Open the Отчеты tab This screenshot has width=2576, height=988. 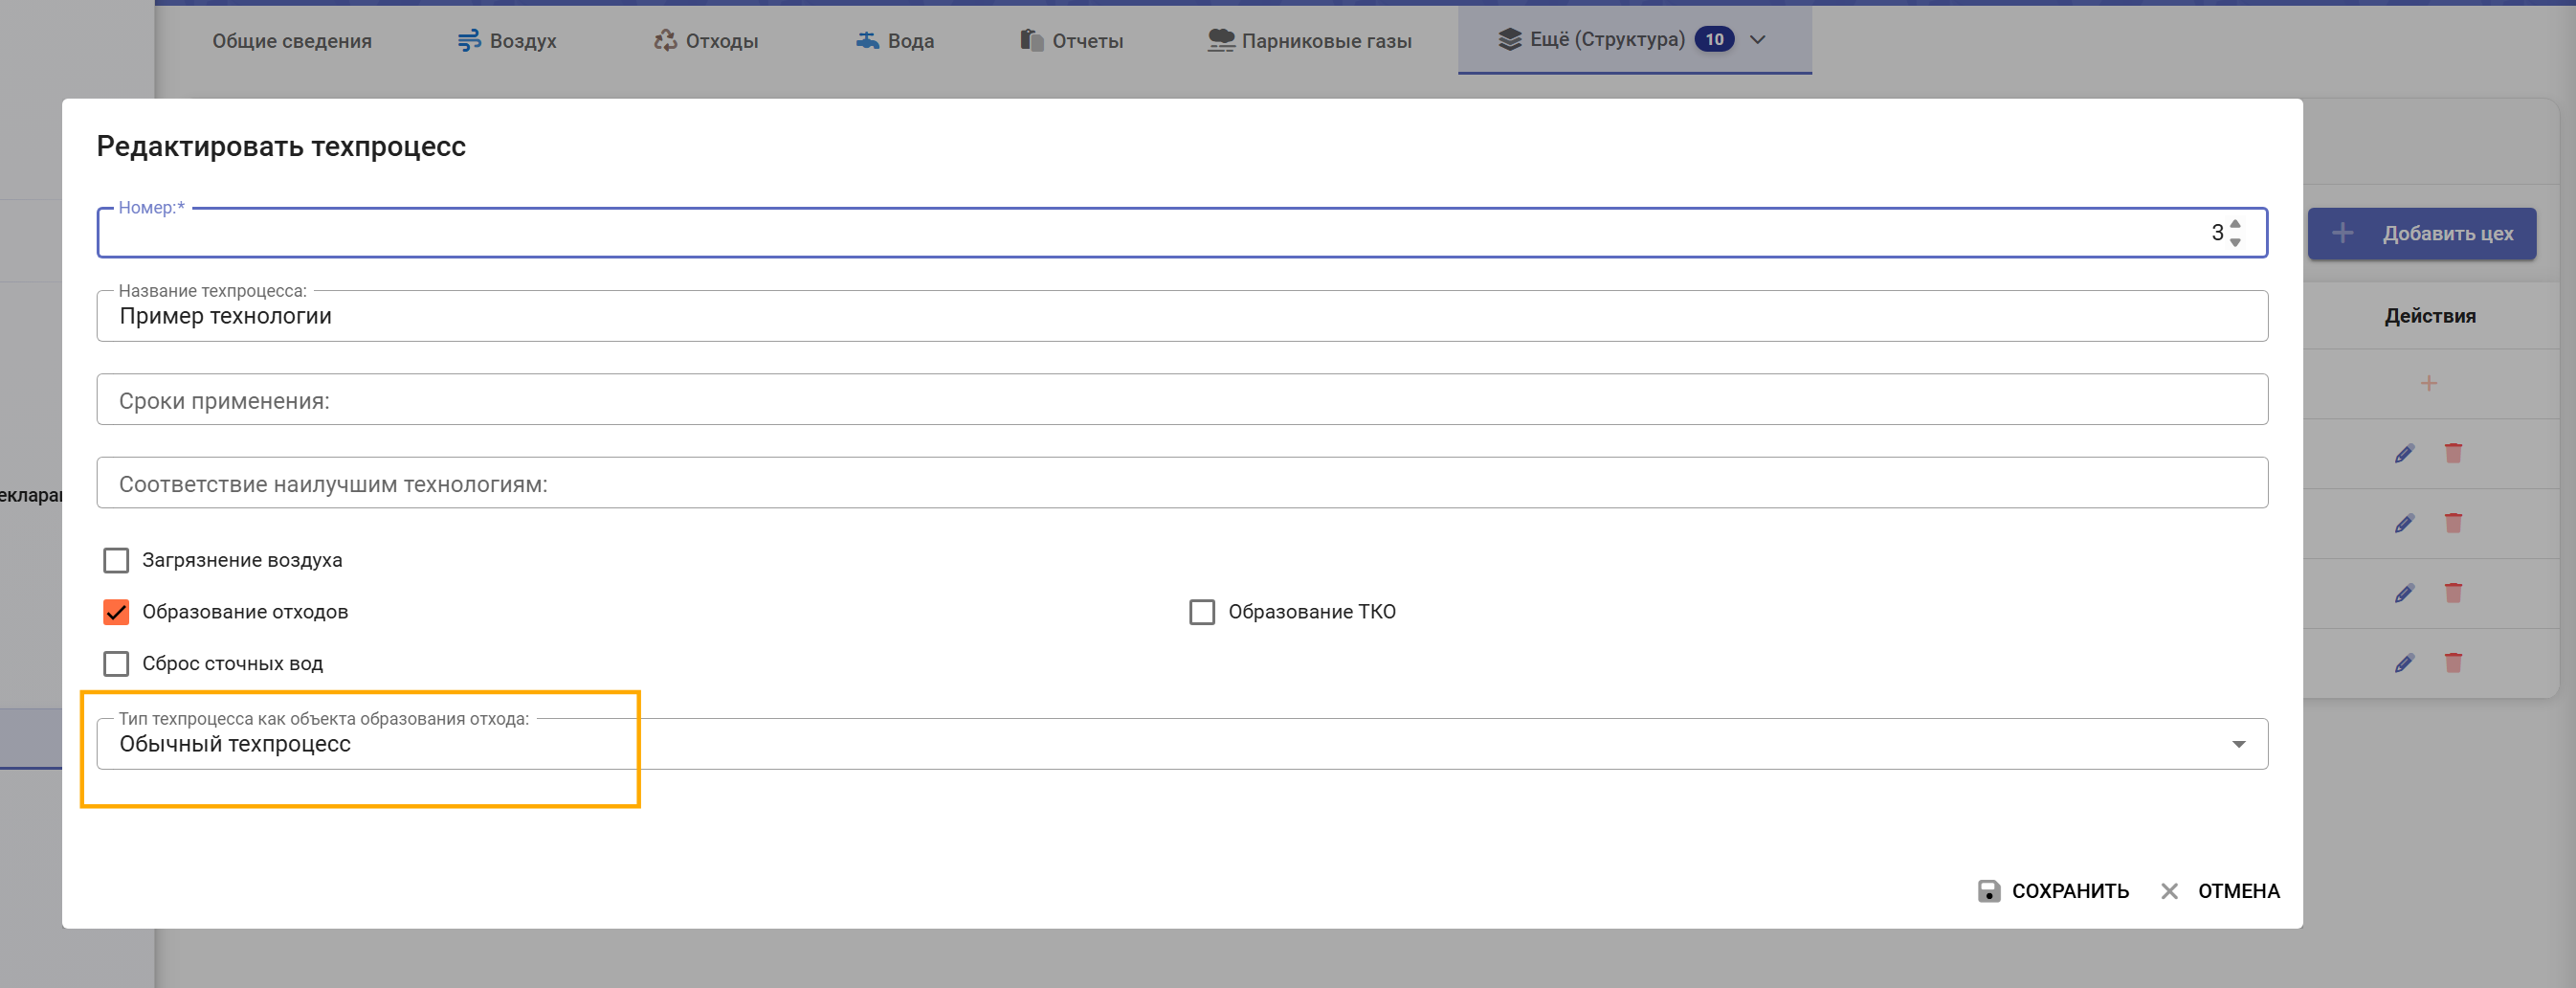[1072, 41]
